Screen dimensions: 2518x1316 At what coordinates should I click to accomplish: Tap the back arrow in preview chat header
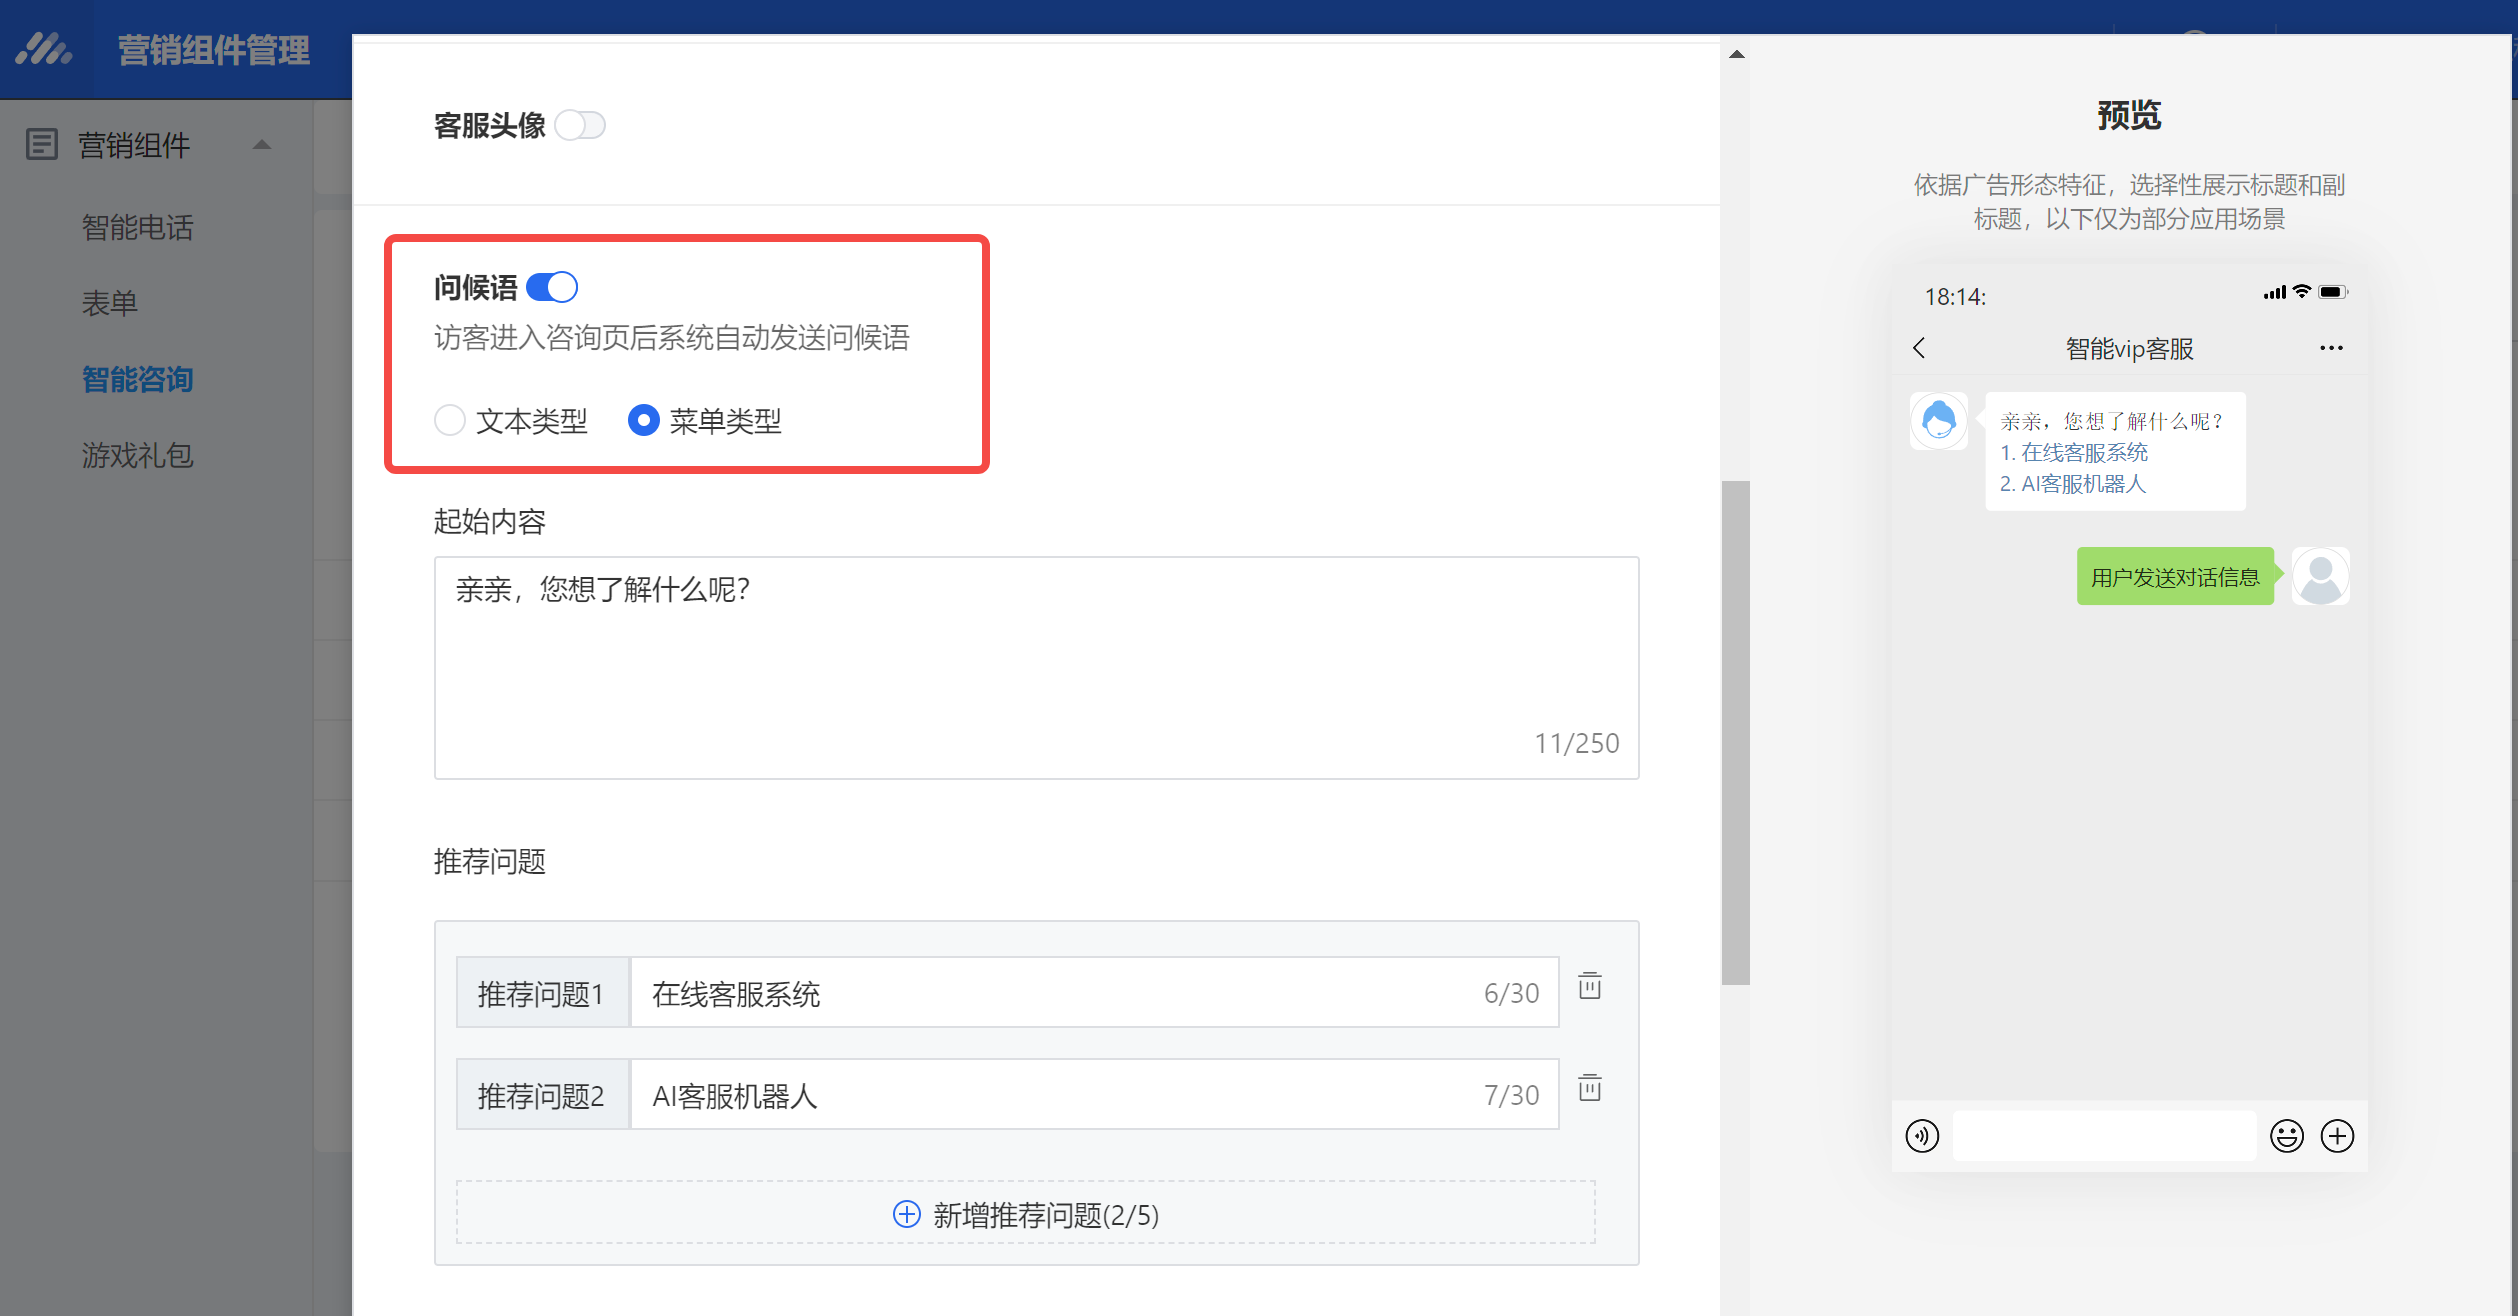1920,348
